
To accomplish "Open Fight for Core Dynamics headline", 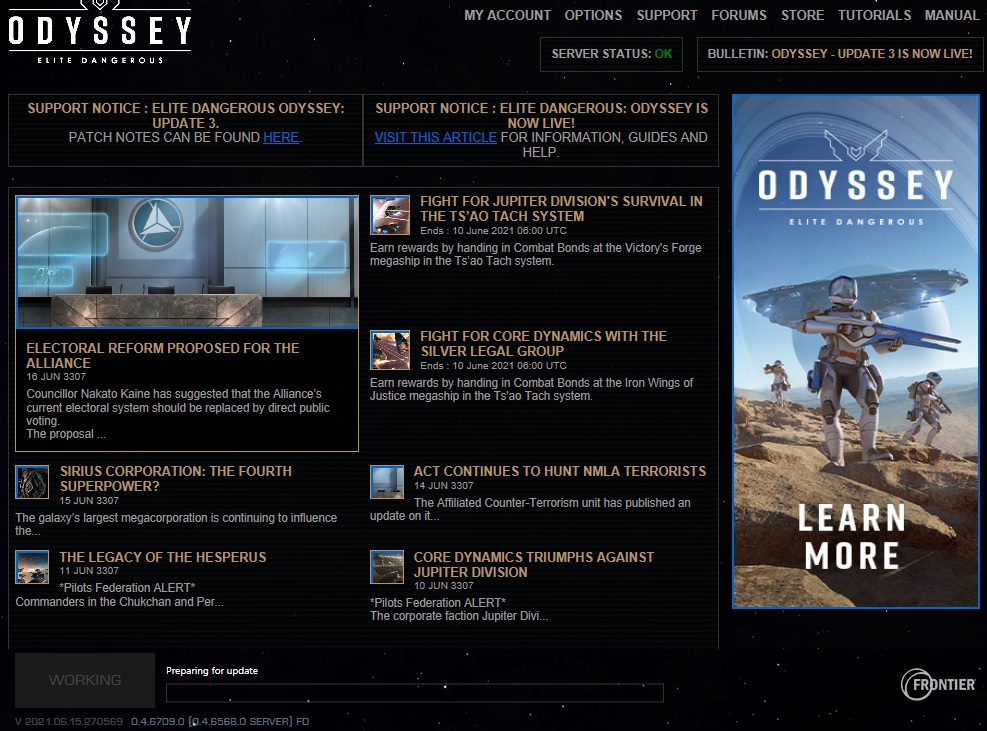I will [x=543, y=344].
